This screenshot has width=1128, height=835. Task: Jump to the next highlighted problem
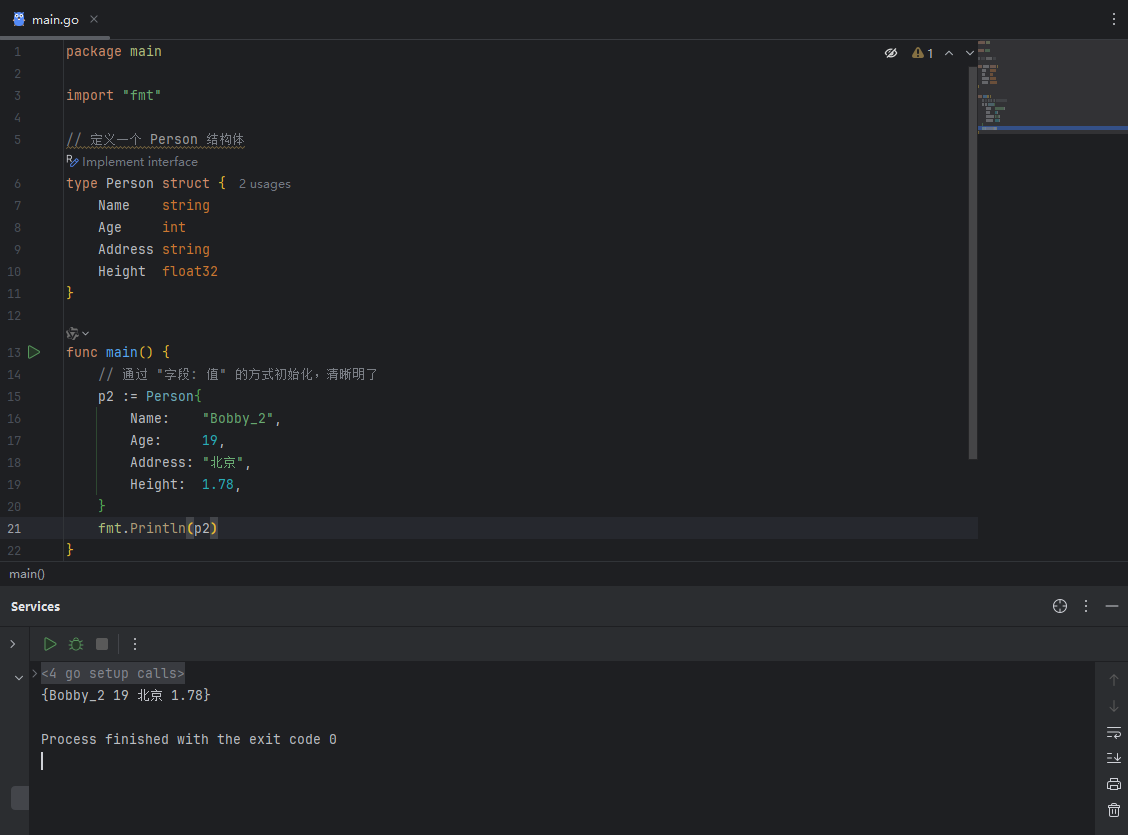969,53
